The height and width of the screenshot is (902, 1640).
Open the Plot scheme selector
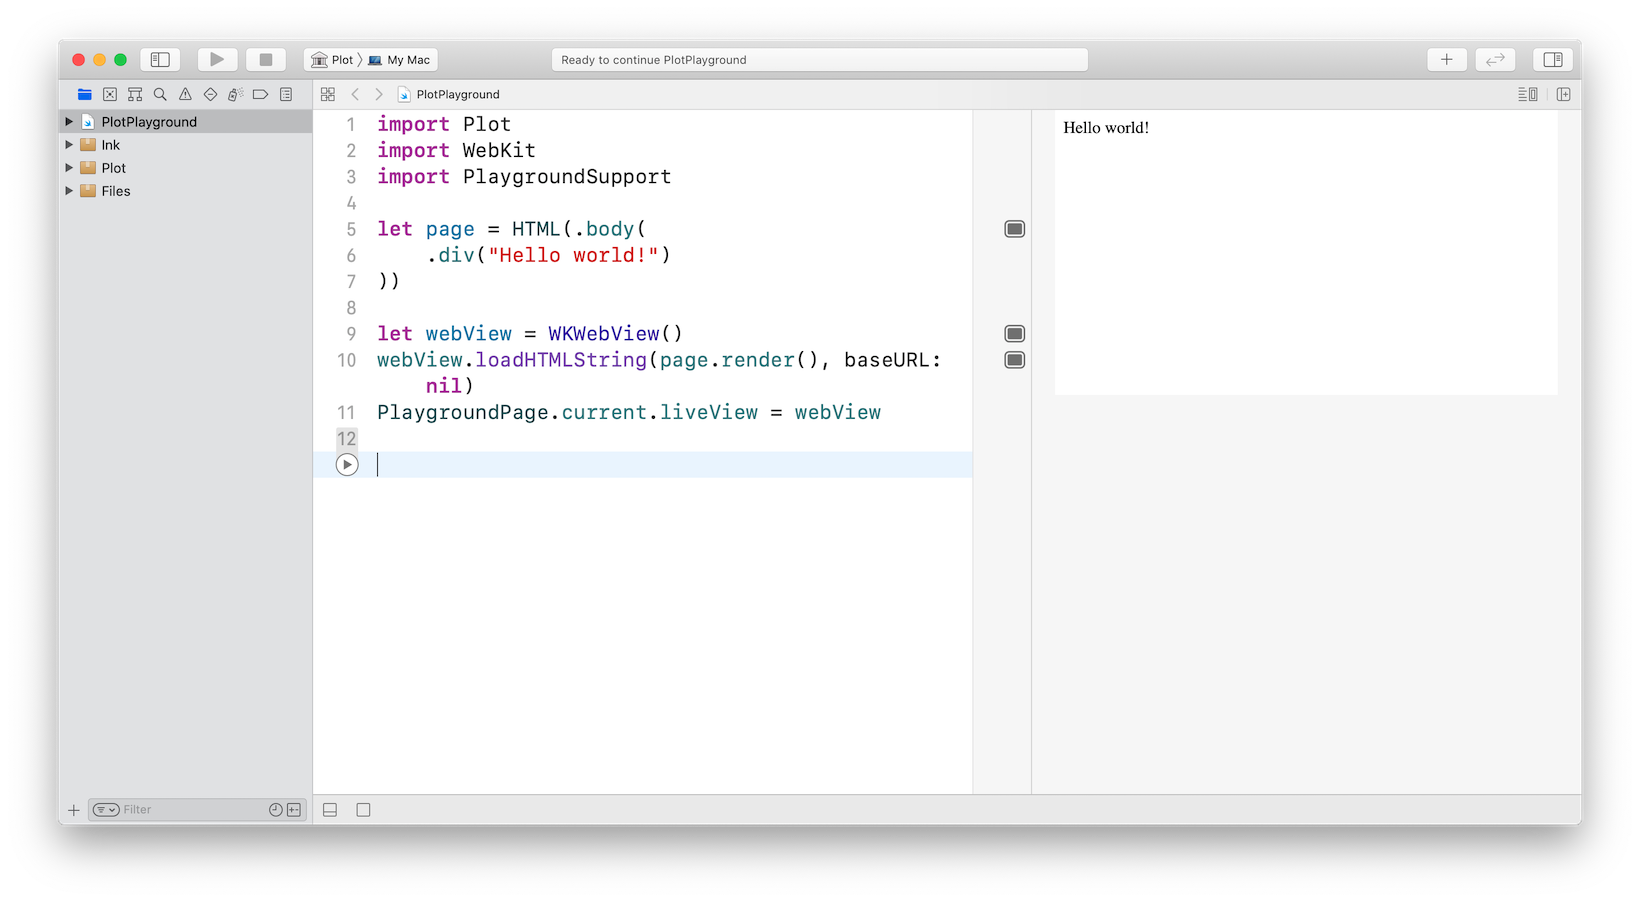point(333,60)
